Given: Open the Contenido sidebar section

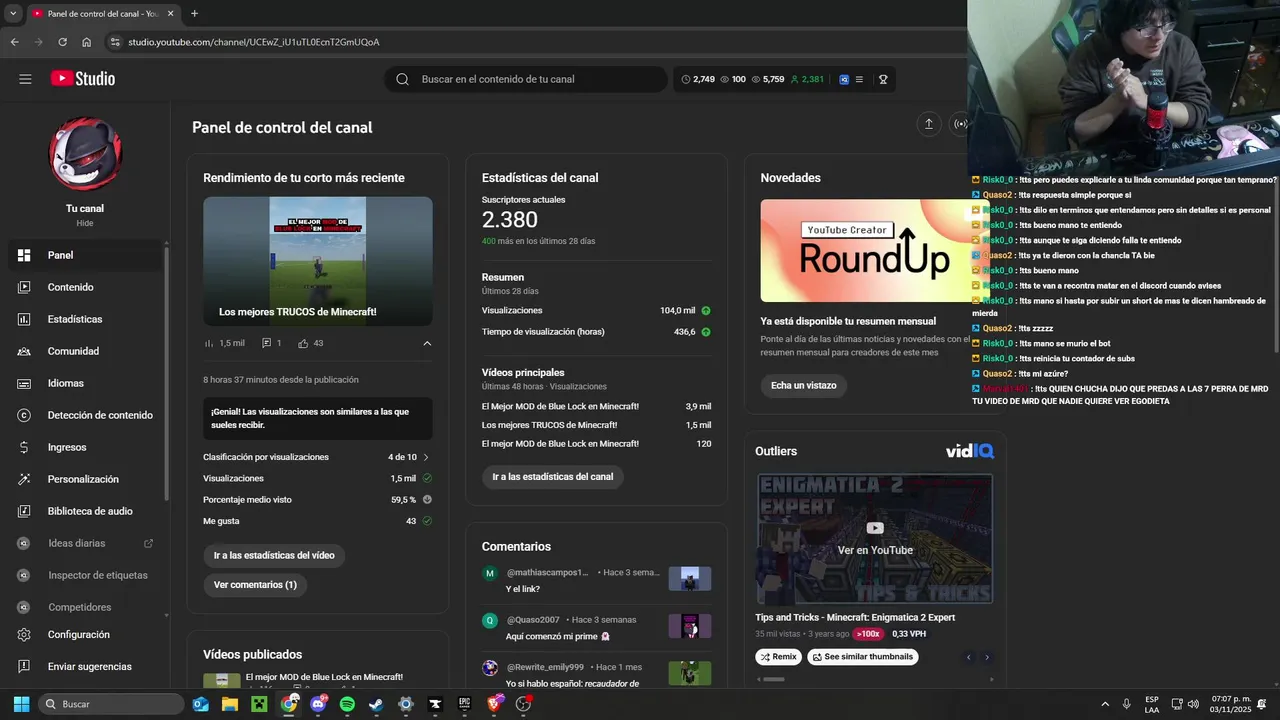Looking at the screenshot, I should 84,287.
